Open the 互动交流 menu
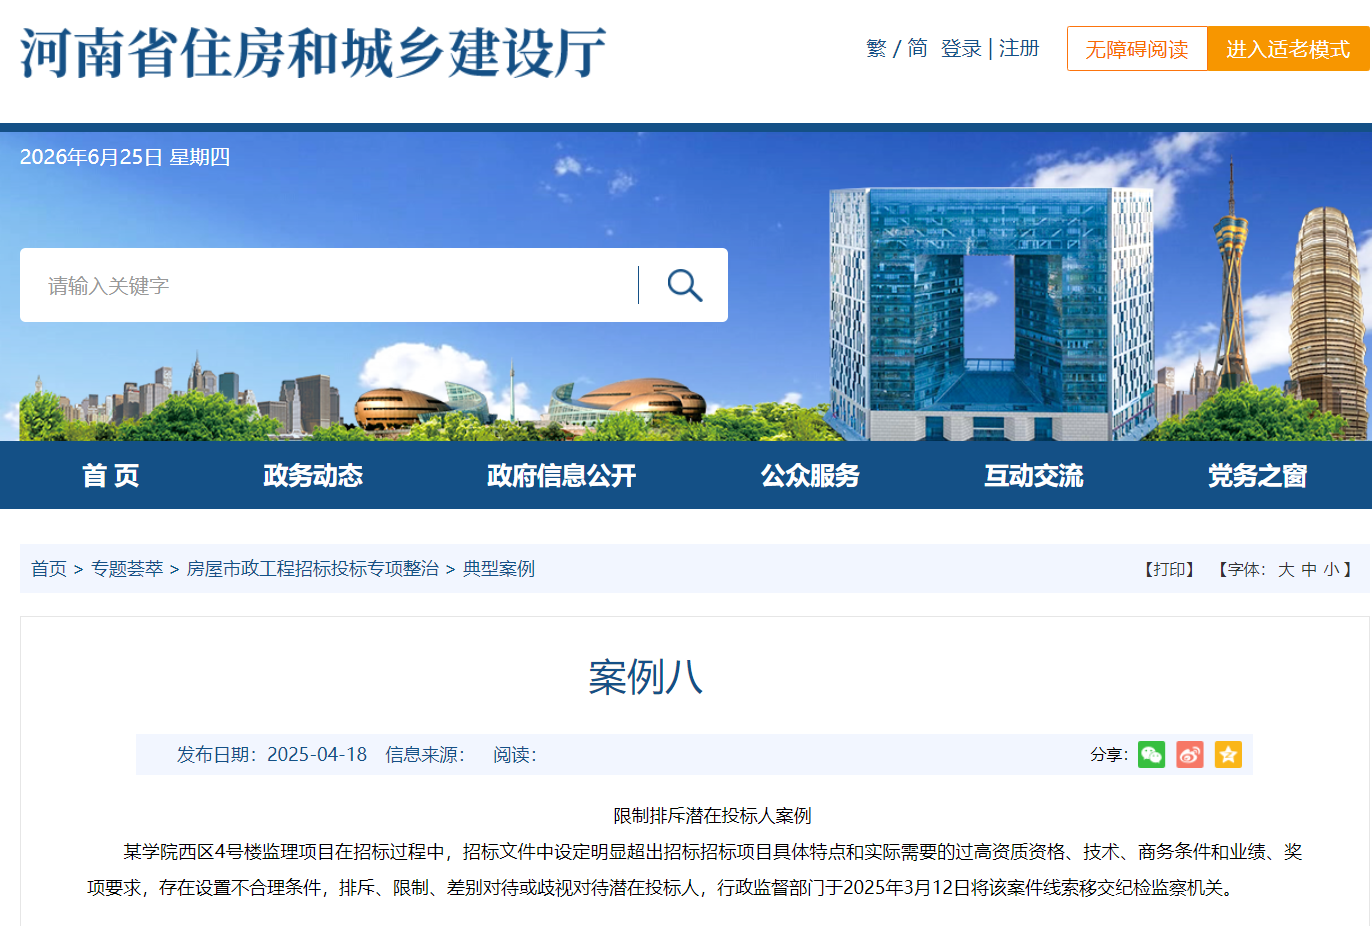1372x926 pixels. click(x=1034, y=475)
